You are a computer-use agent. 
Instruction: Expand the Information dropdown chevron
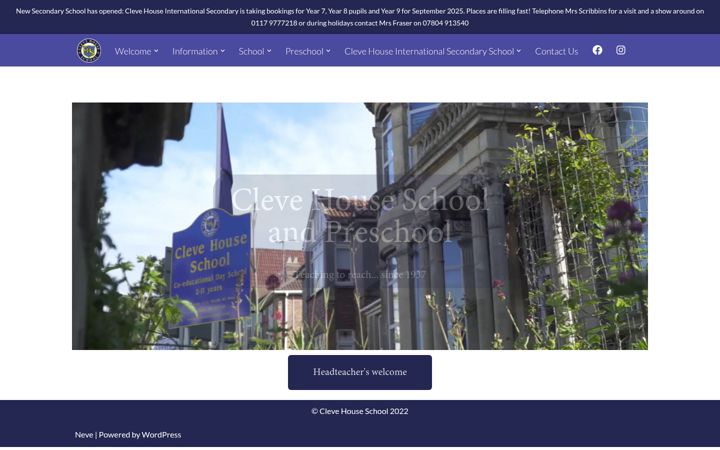click(223, 51)
